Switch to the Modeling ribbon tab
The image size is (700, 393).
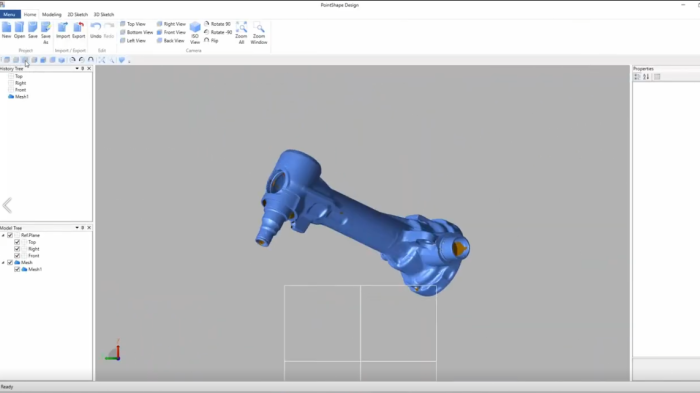(52, 14)
